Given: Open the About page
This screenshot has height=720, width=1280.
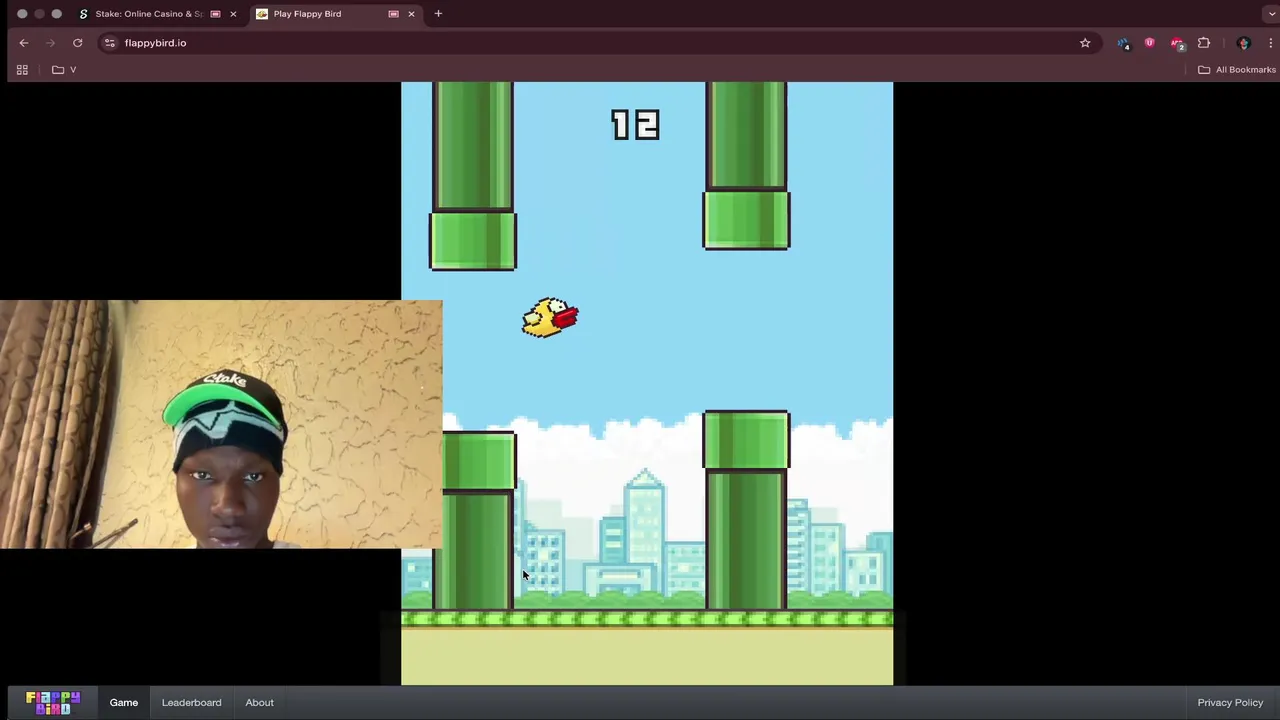Looking at the screenshot, I should tap(259, 702).
